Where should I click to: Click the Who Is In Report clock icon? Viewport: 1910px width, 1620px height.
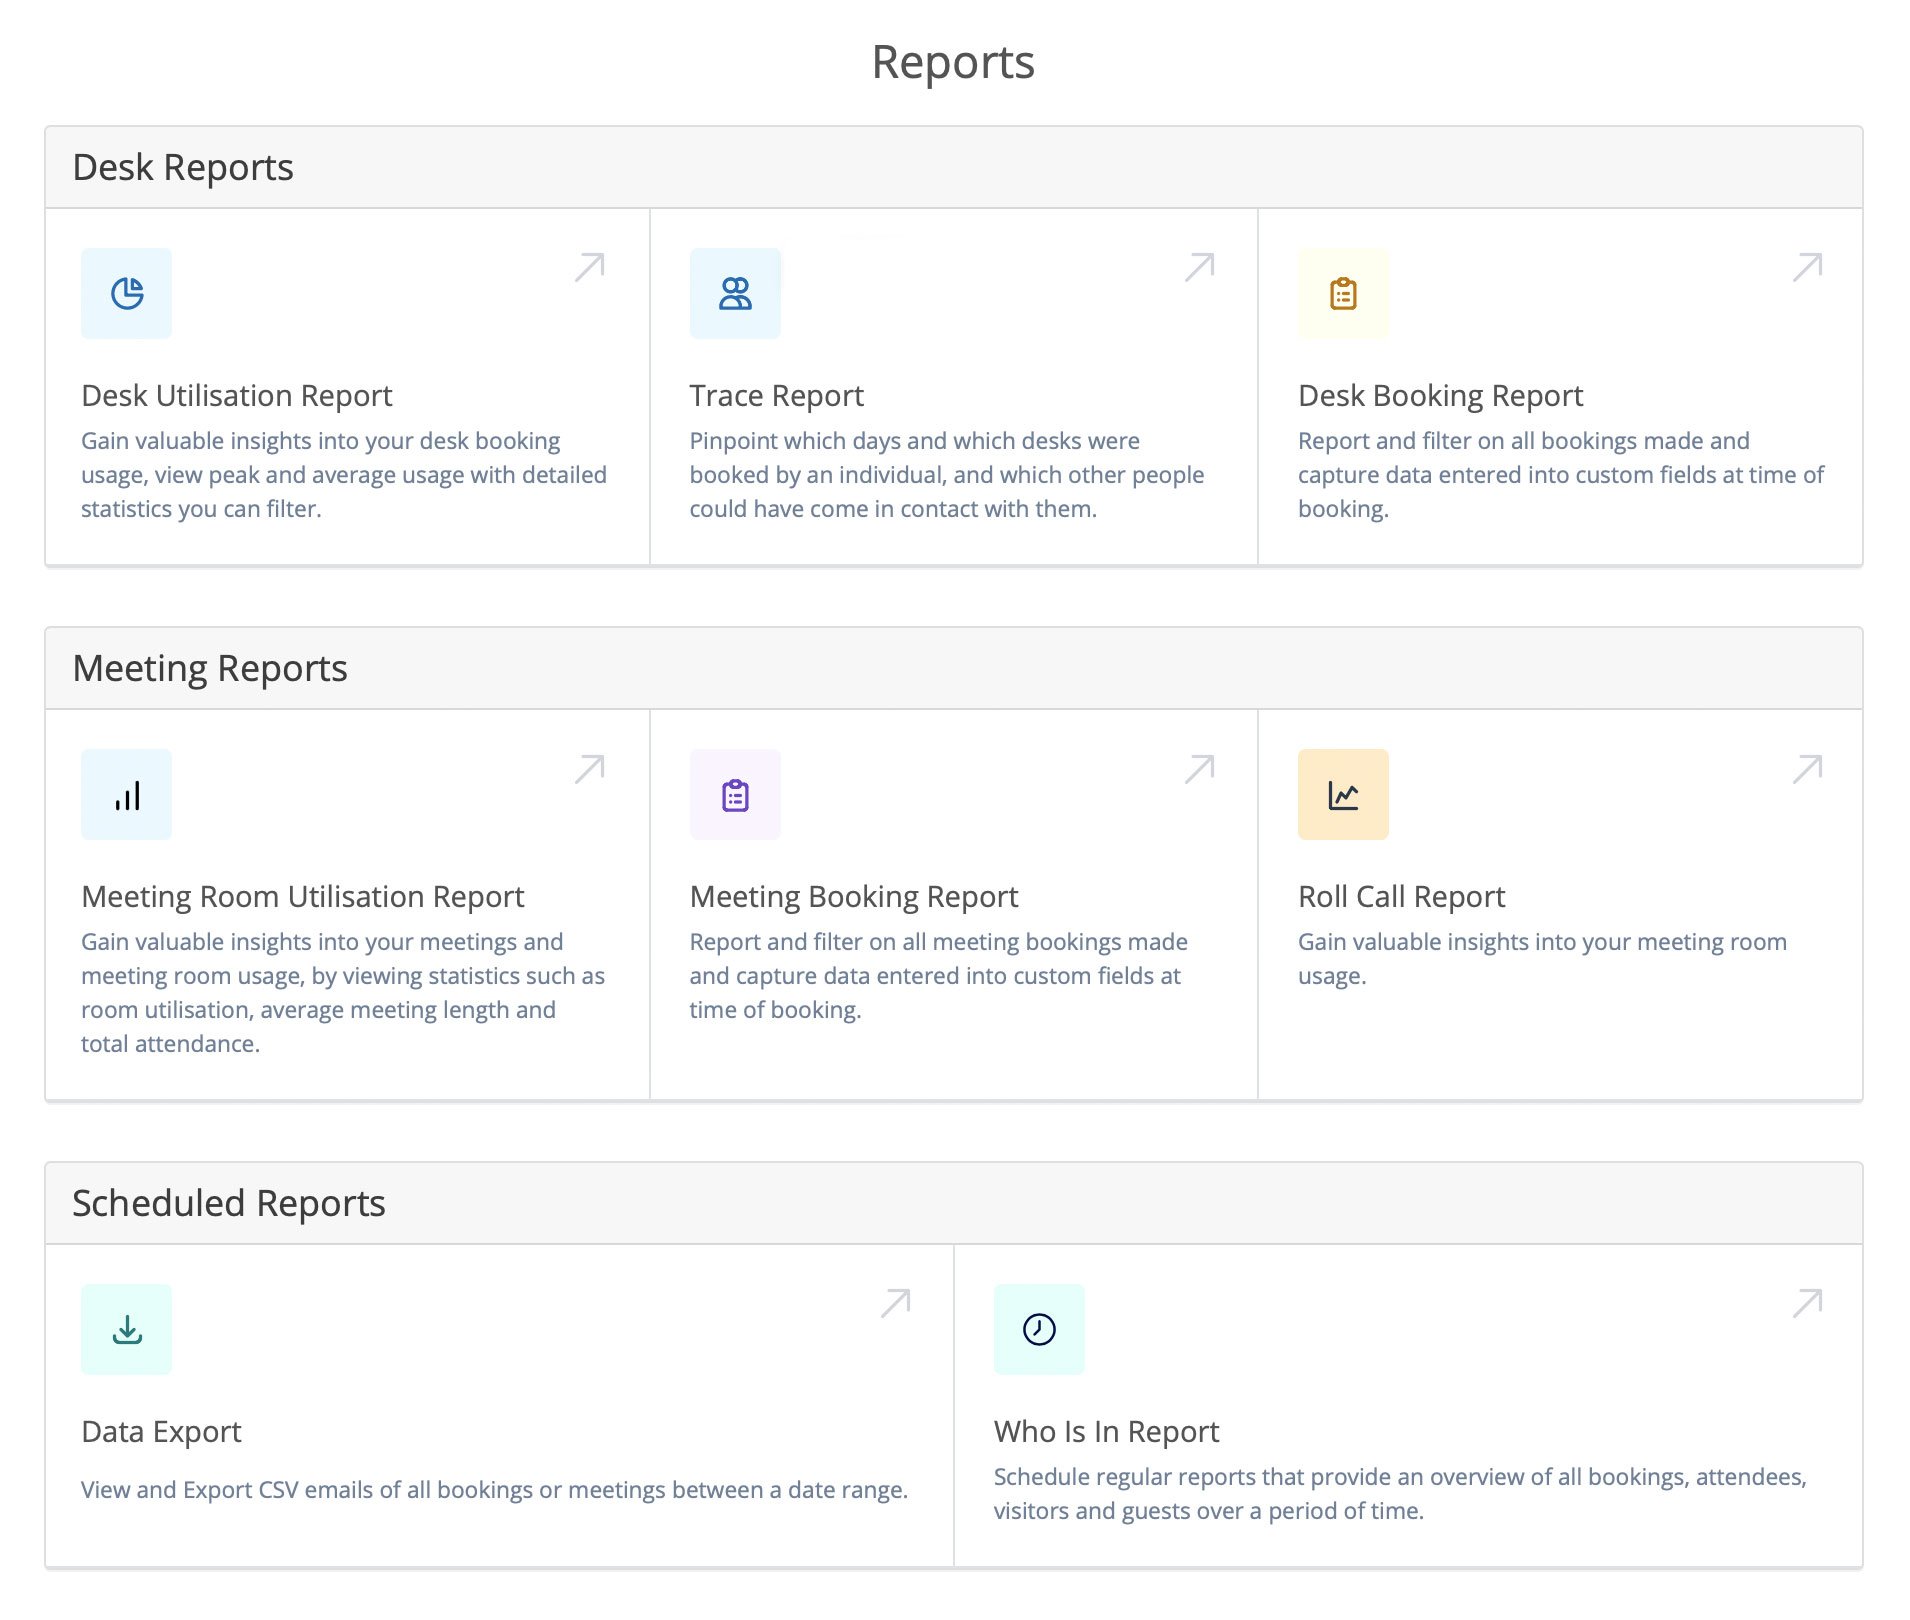[1039, 1327]
